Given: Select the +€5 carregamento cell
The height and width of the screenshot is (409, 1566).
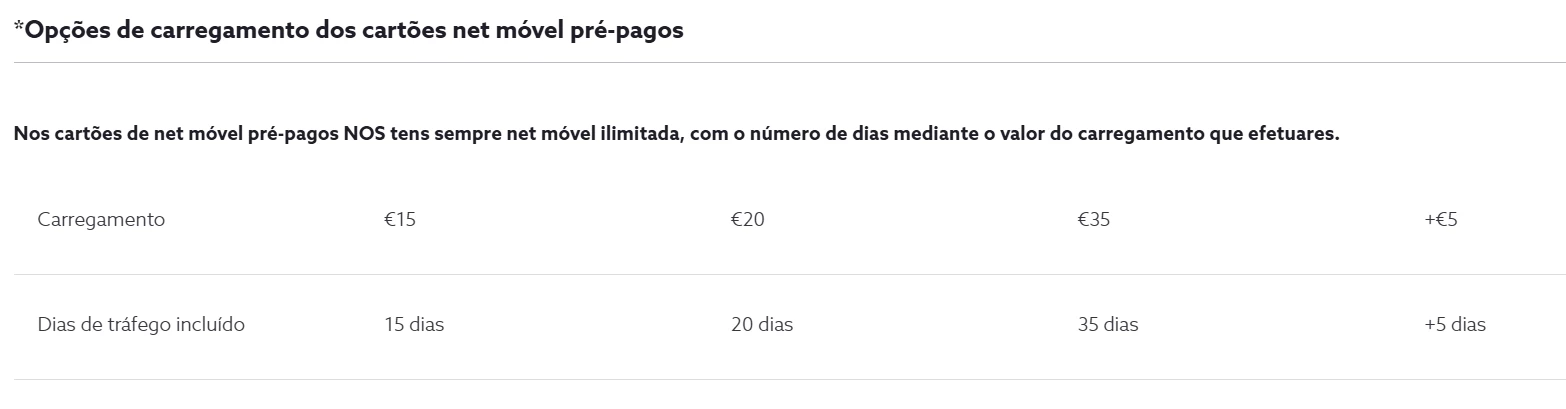Looking at the screenshot, I should click(1440, 220).
